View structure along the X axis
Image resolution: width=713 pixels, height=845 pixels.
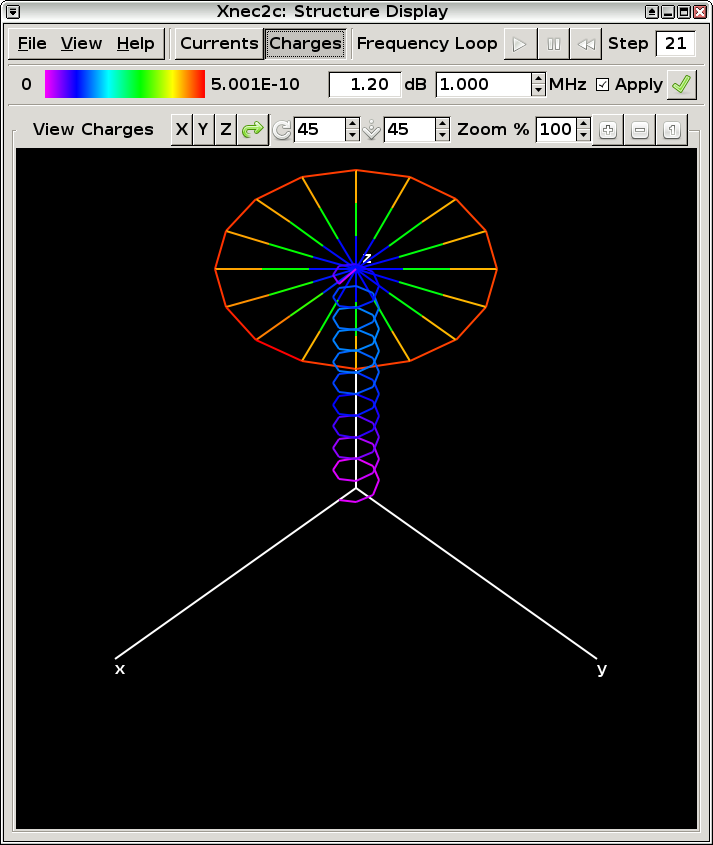(x=182, y=130)
